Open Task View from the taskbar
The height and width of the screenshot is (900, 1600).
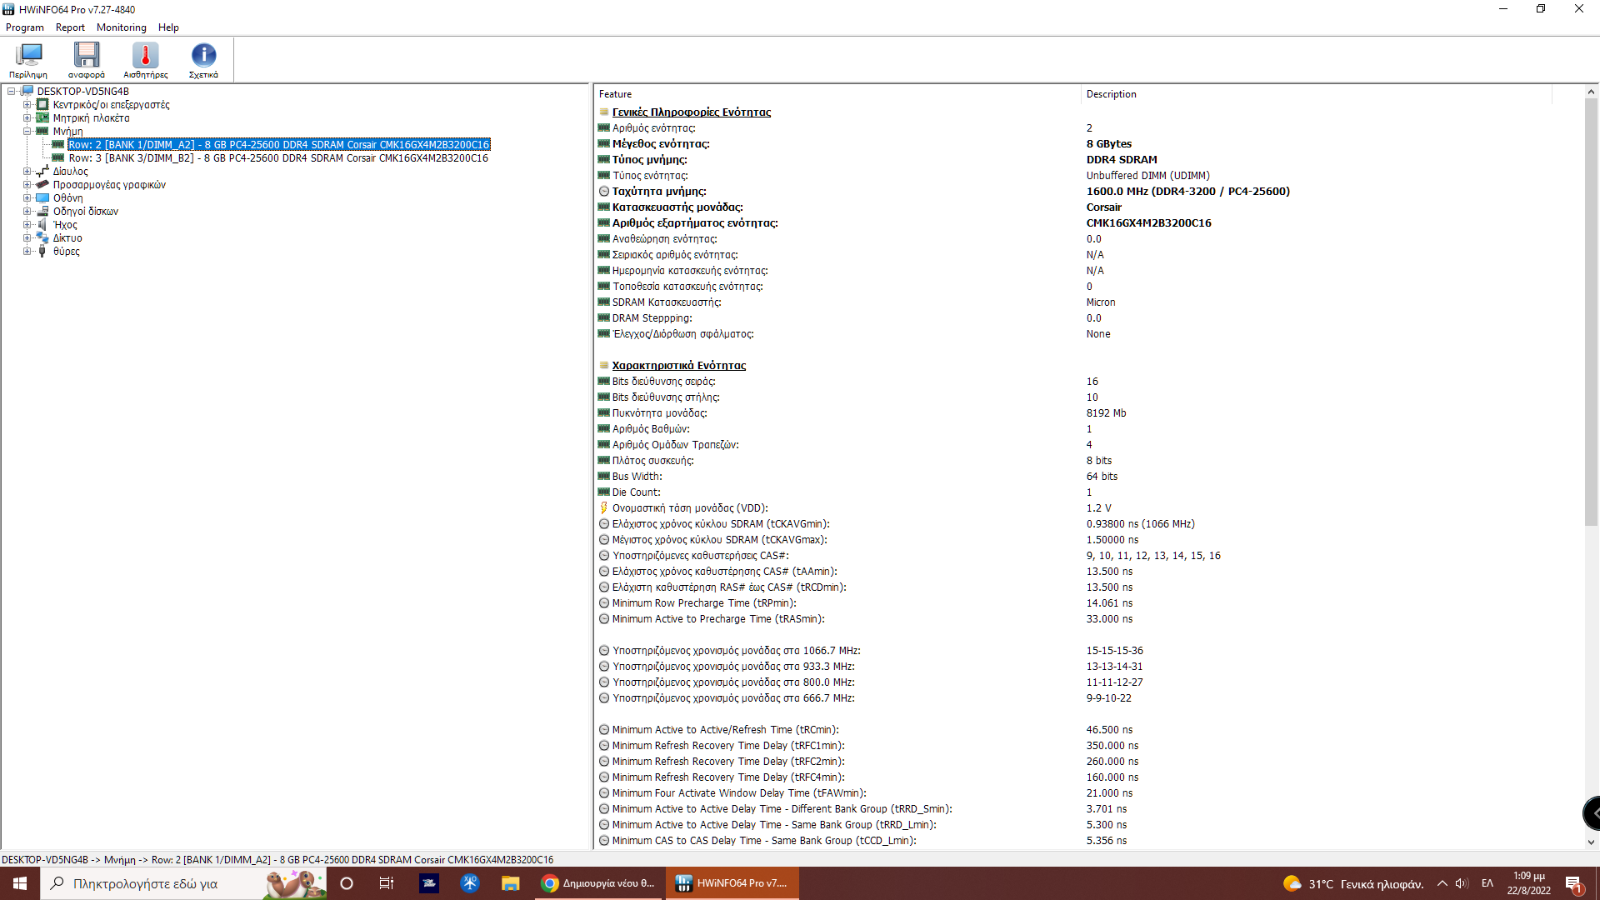(387, 883)
